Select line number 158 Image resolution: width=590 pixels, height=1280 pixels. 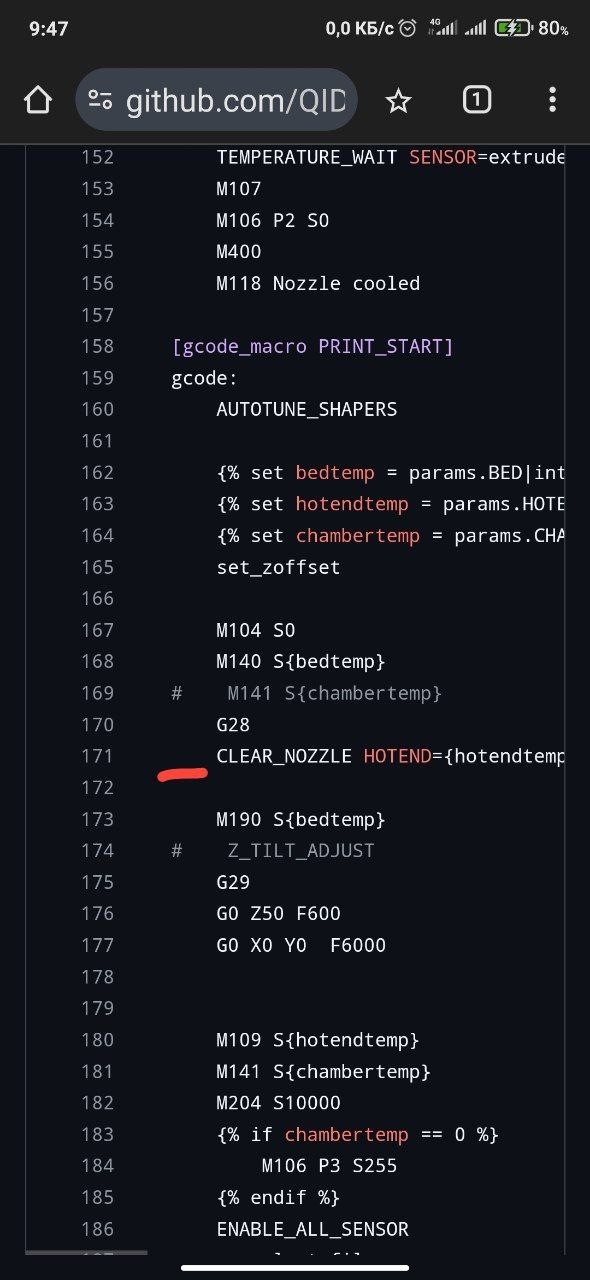(97, 346)
